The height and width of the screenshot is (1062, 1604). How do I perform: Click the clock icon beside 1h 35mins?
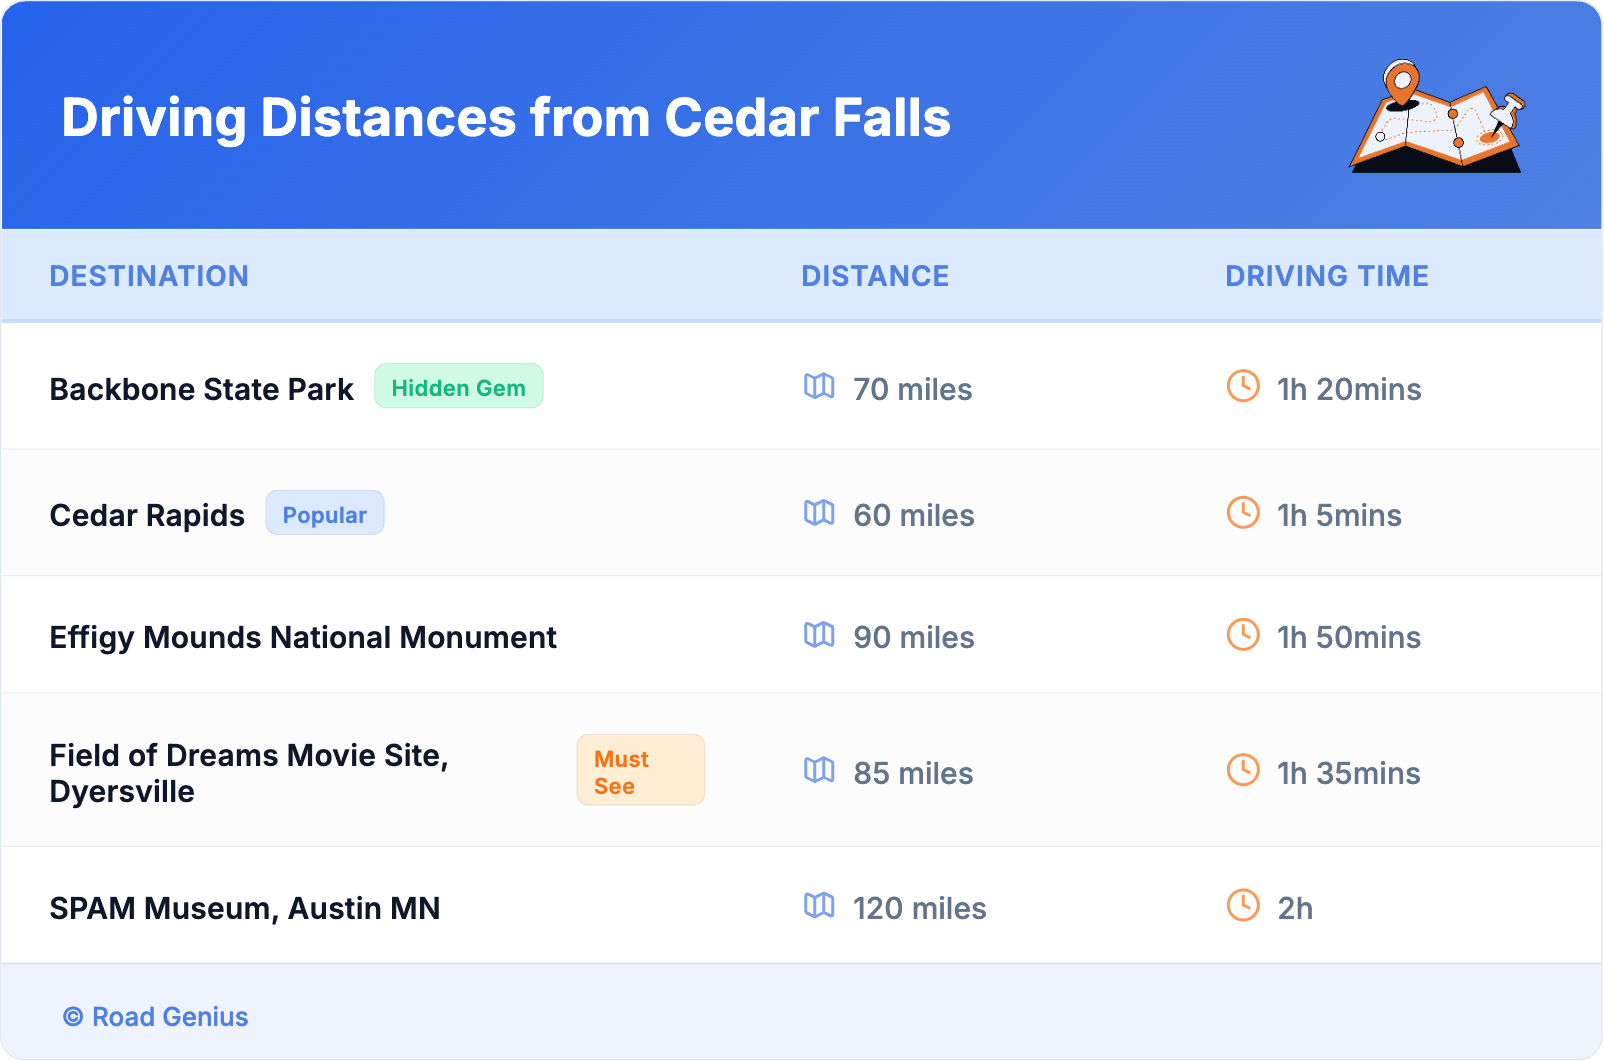pyautogui.click(x=1243, y=770)
